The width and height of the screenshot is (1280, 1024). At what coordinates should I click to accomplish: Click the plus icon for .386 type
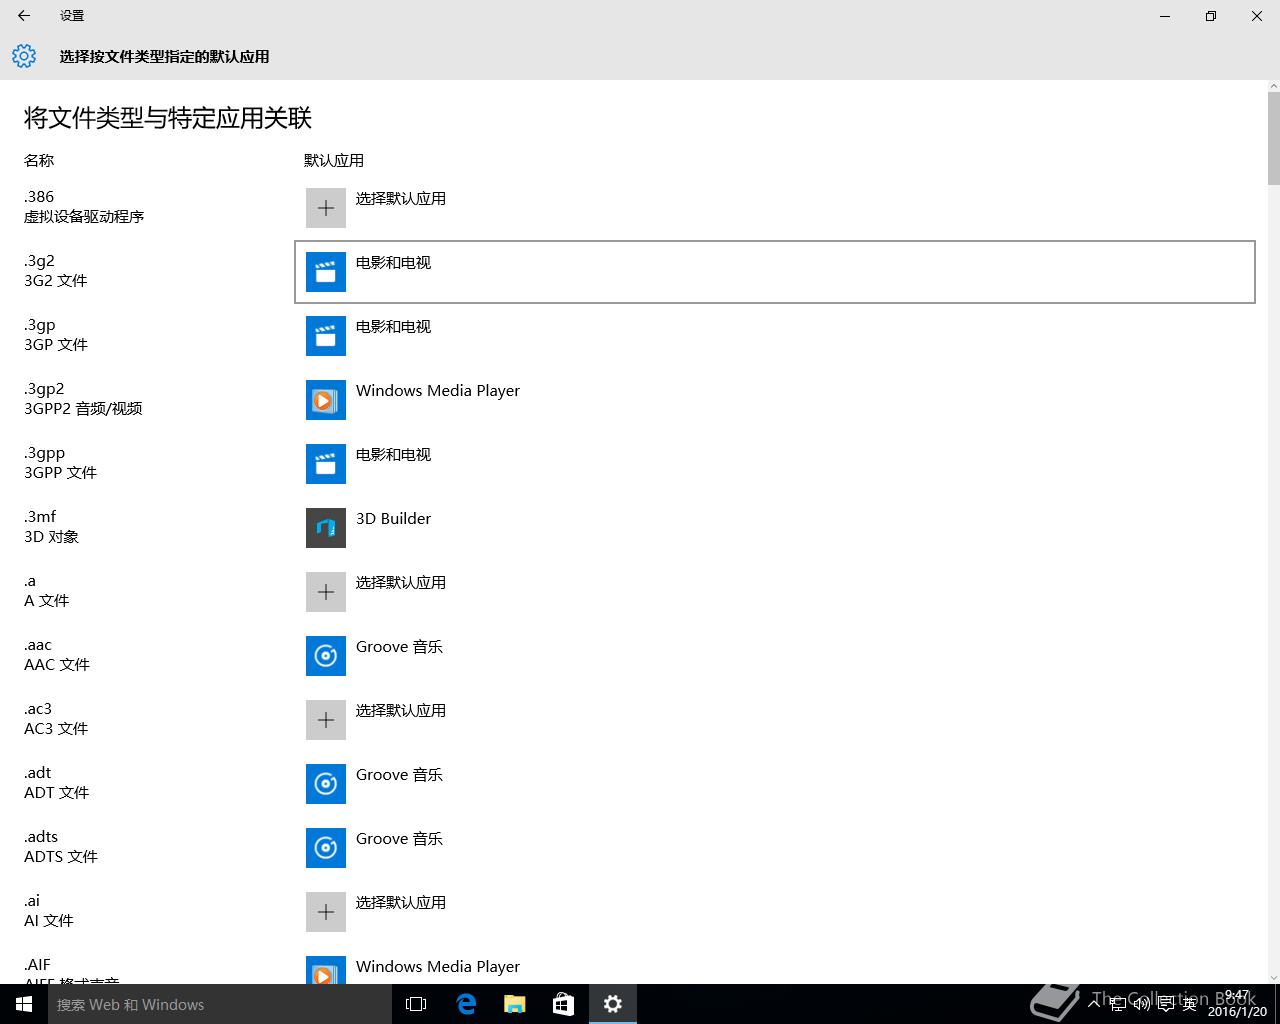coord(326,208)
